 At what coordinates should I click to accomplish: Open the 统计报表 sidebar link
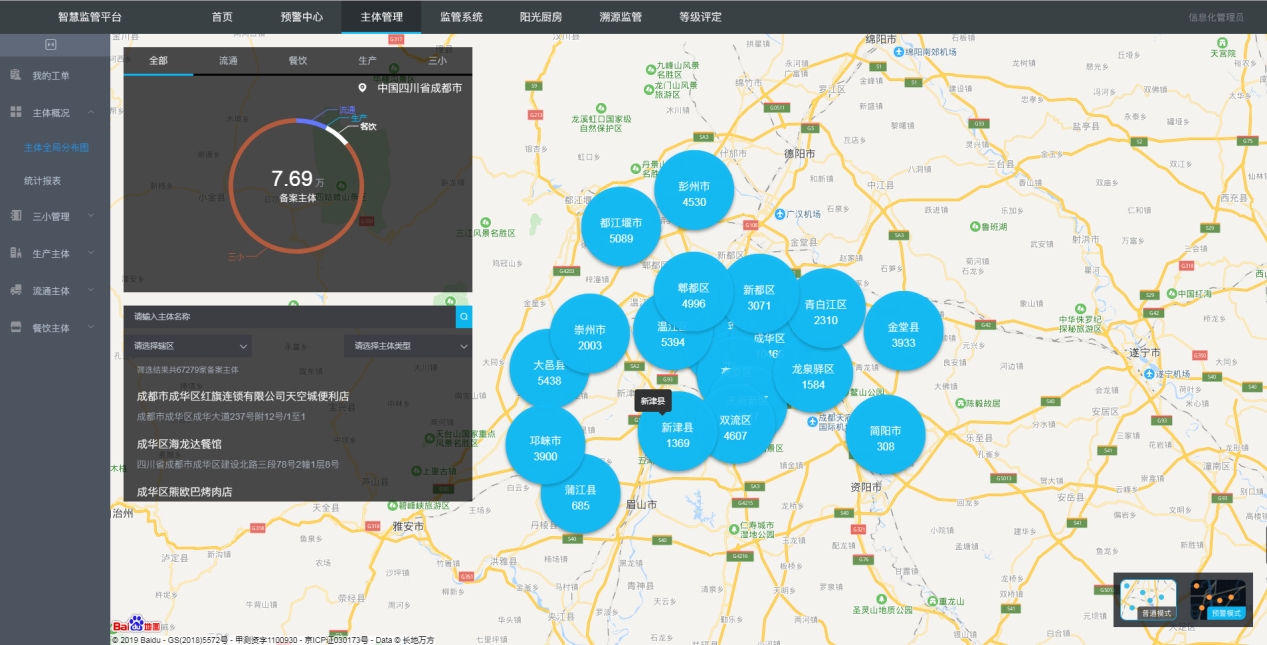click(43, 181)
